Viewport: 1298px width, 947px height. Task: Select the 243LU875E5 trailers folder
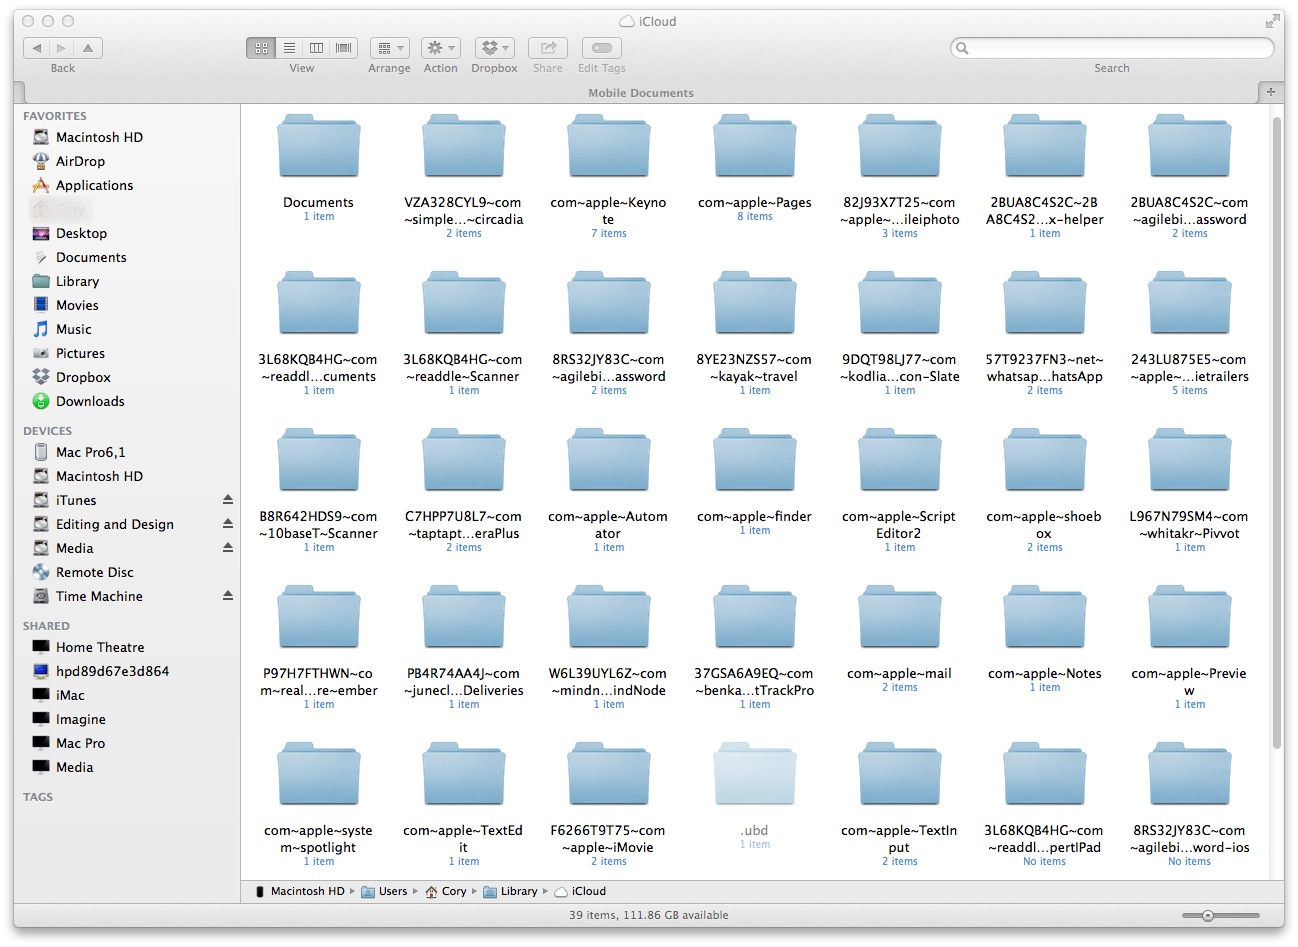1189,305
